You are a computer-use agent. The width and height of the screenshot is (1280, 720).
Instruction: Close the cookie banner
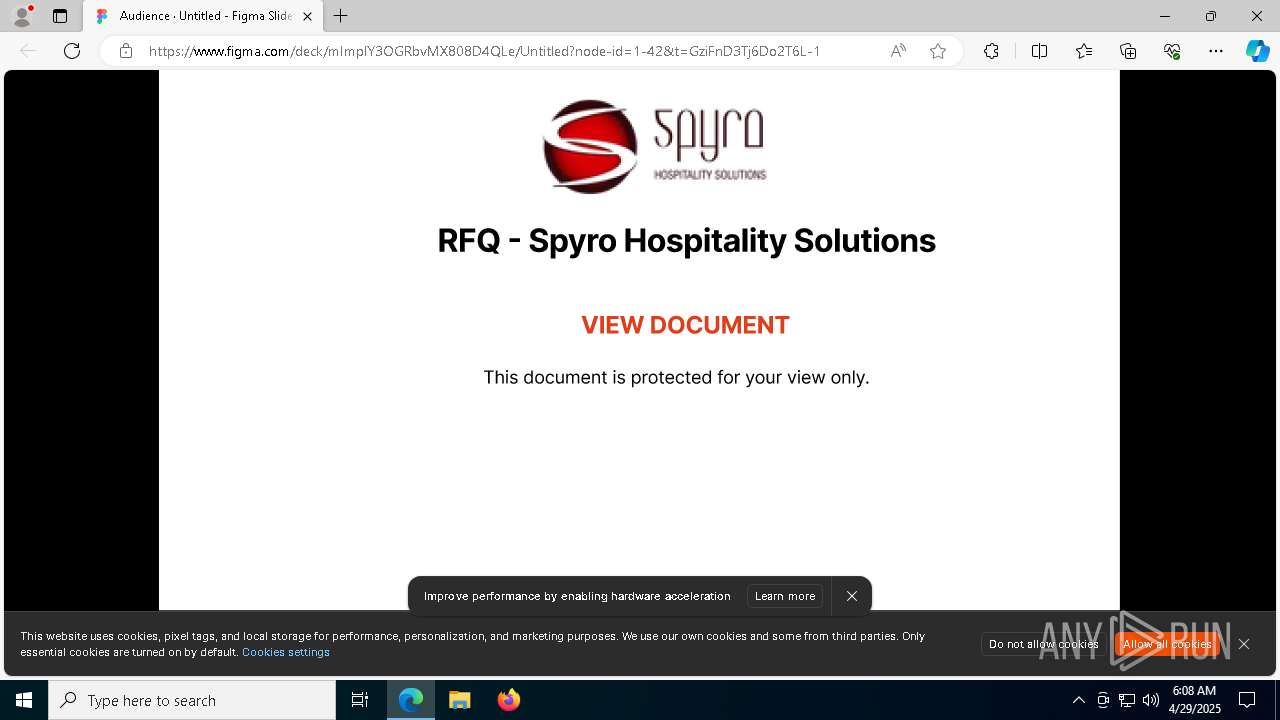[x=1244, y=644]
